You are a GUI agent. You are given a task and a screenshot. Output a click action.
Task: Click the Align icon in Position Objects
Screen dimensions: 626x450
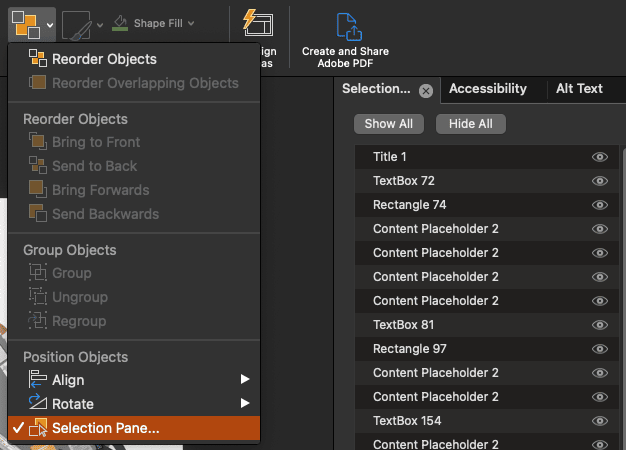[38, 379]
